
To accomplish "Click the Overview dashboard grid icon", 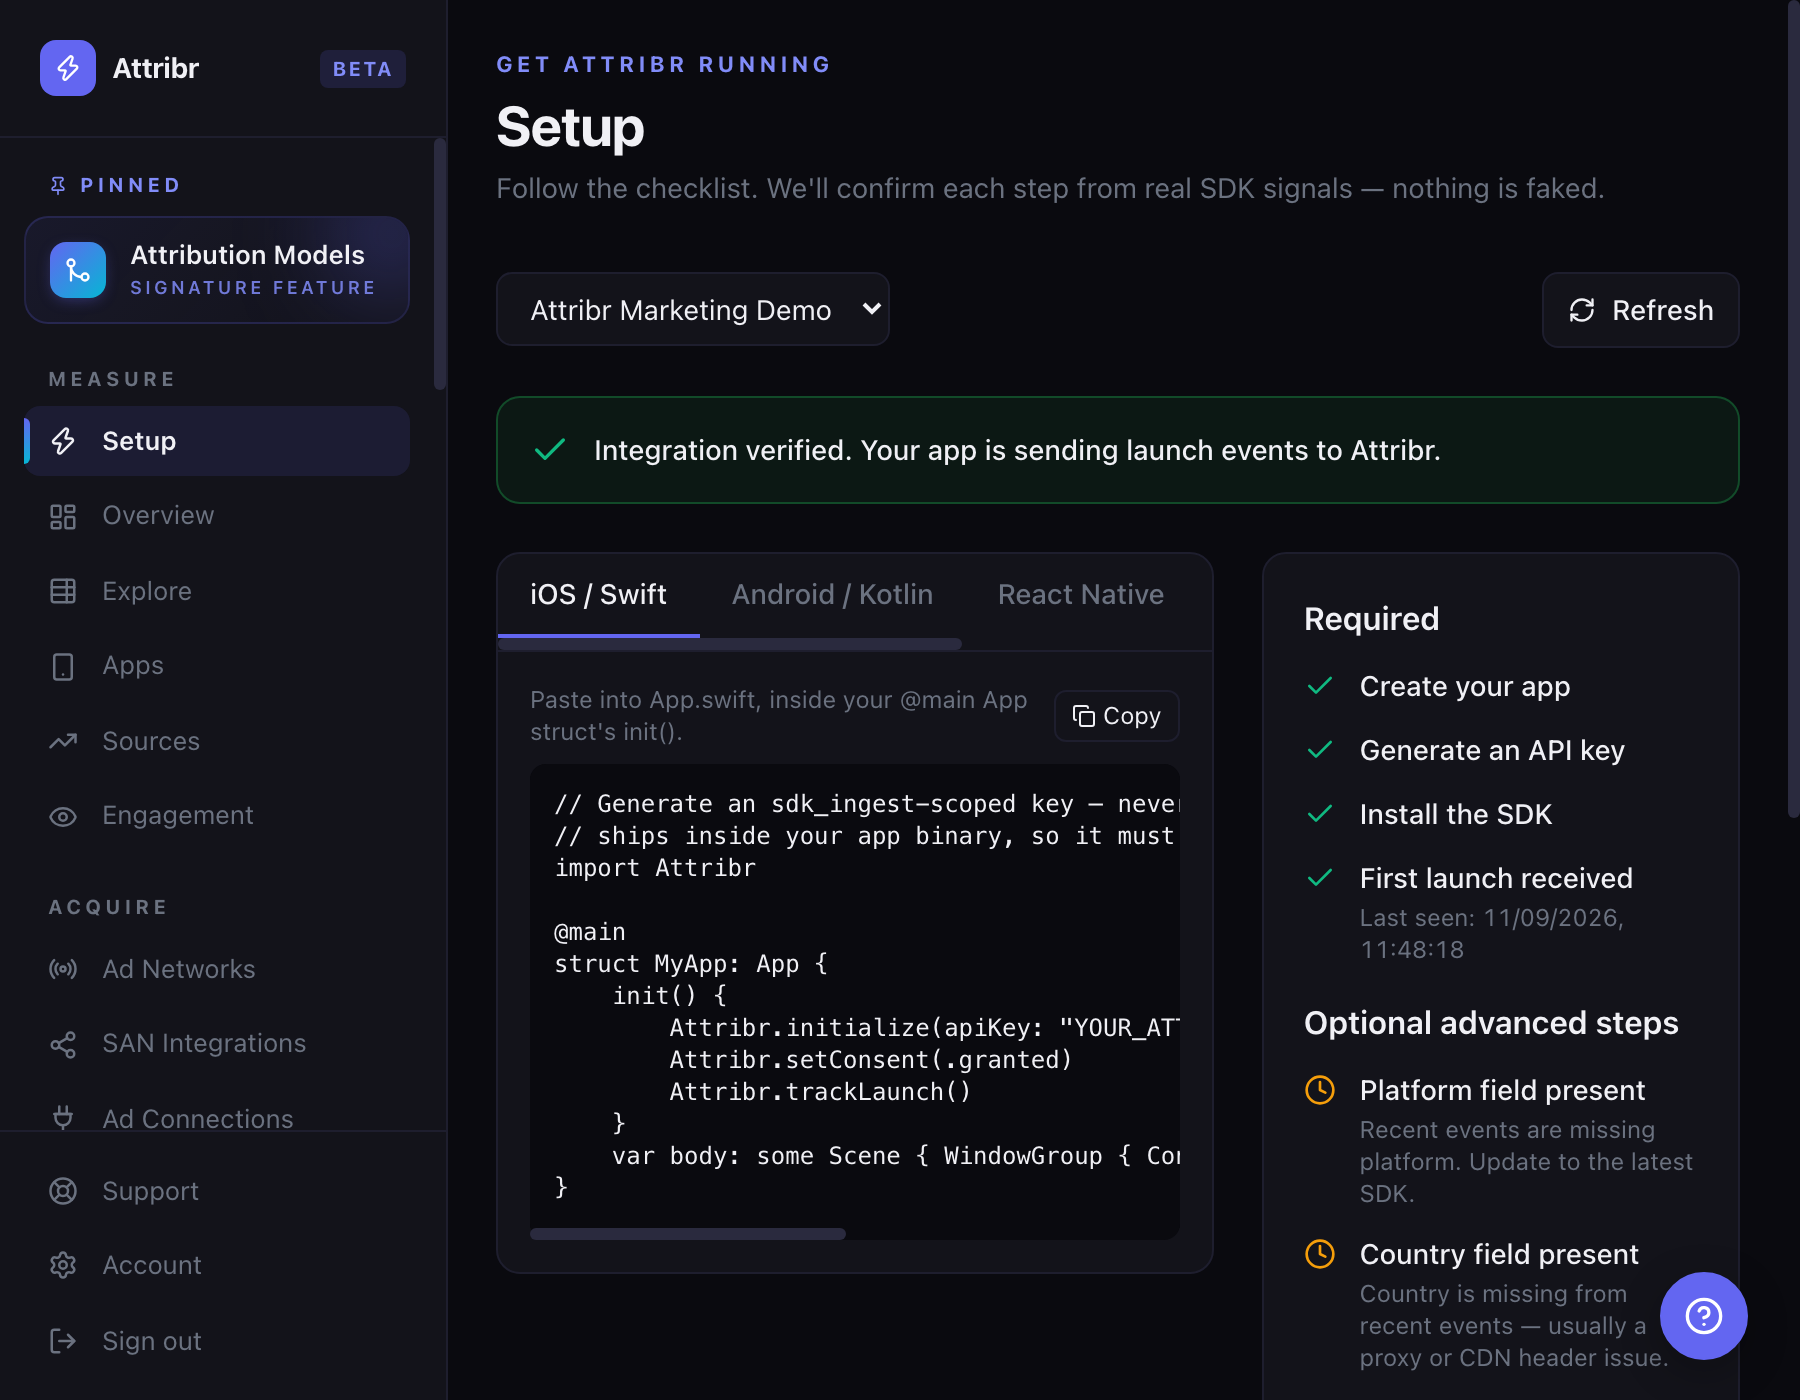I will (x=63, y=516).
